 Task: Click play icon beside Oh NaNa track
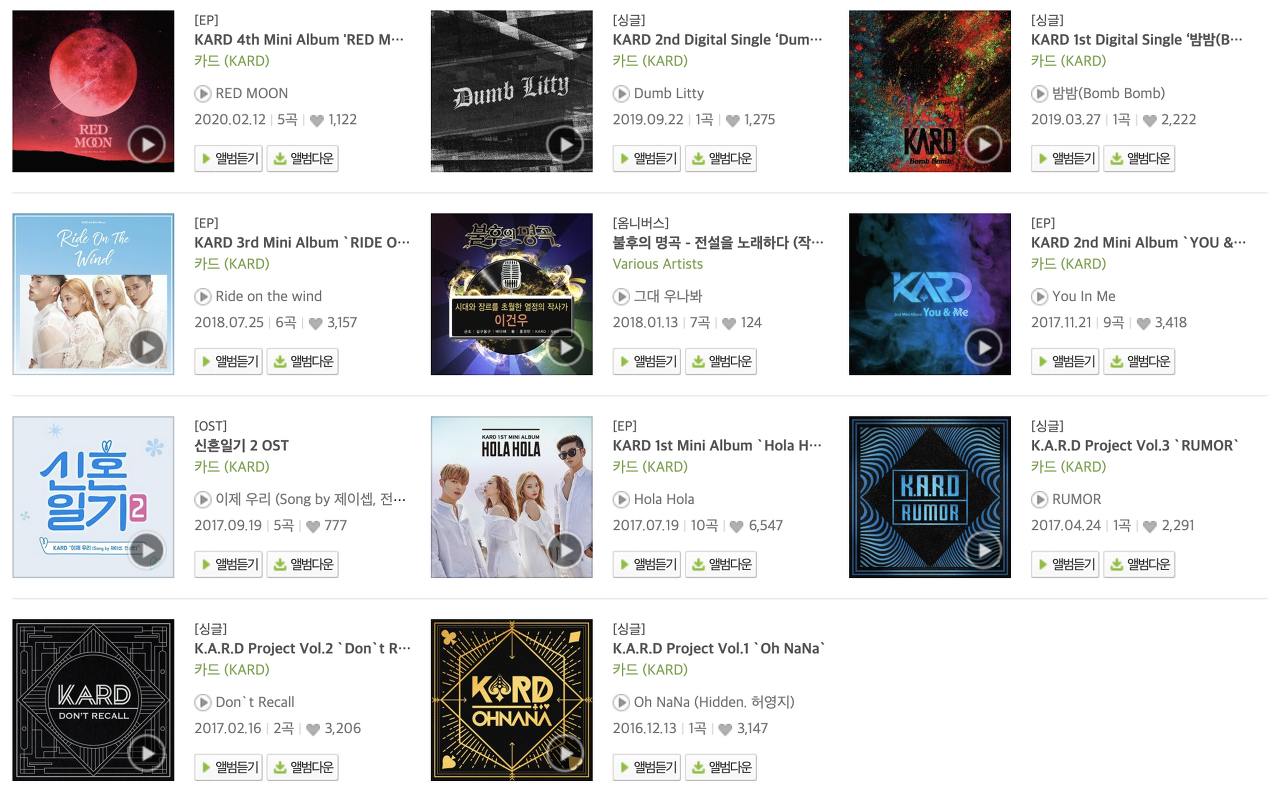[621, 702]
